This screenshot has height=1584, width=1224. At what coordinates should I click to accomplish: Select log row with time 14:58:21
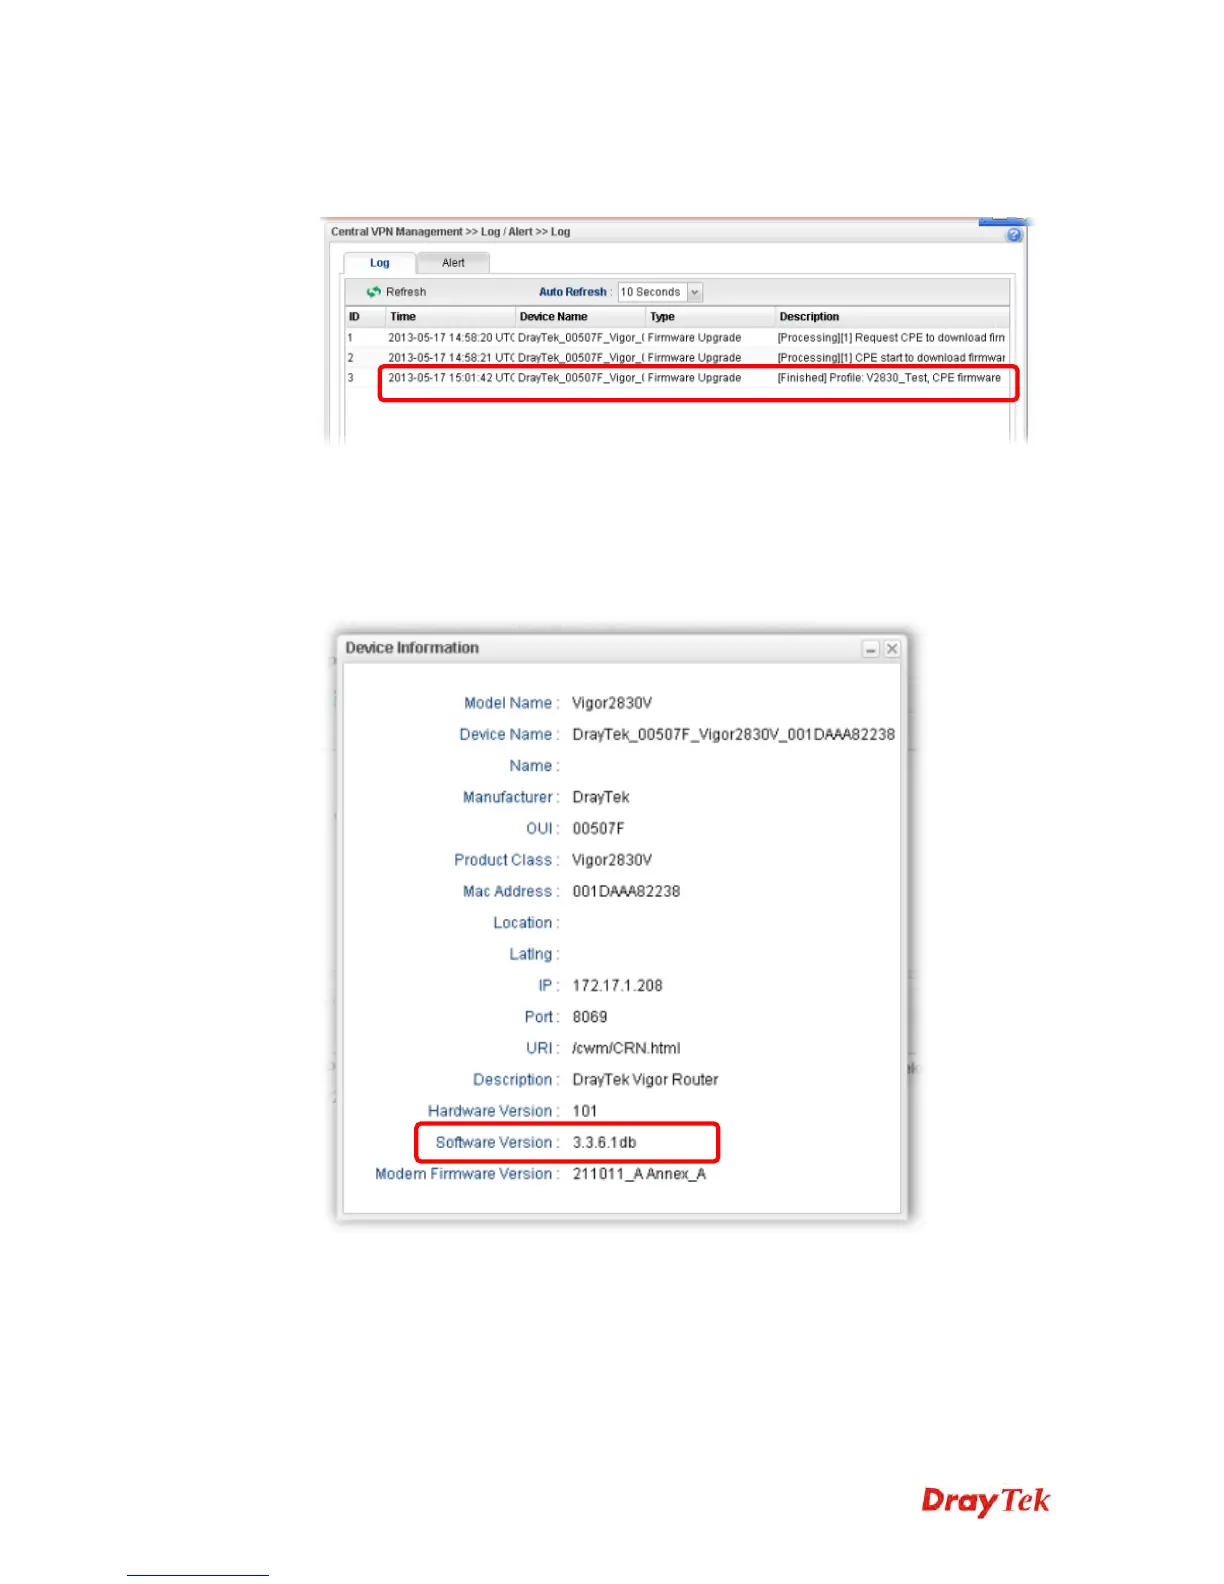click(x=676, y=358)
